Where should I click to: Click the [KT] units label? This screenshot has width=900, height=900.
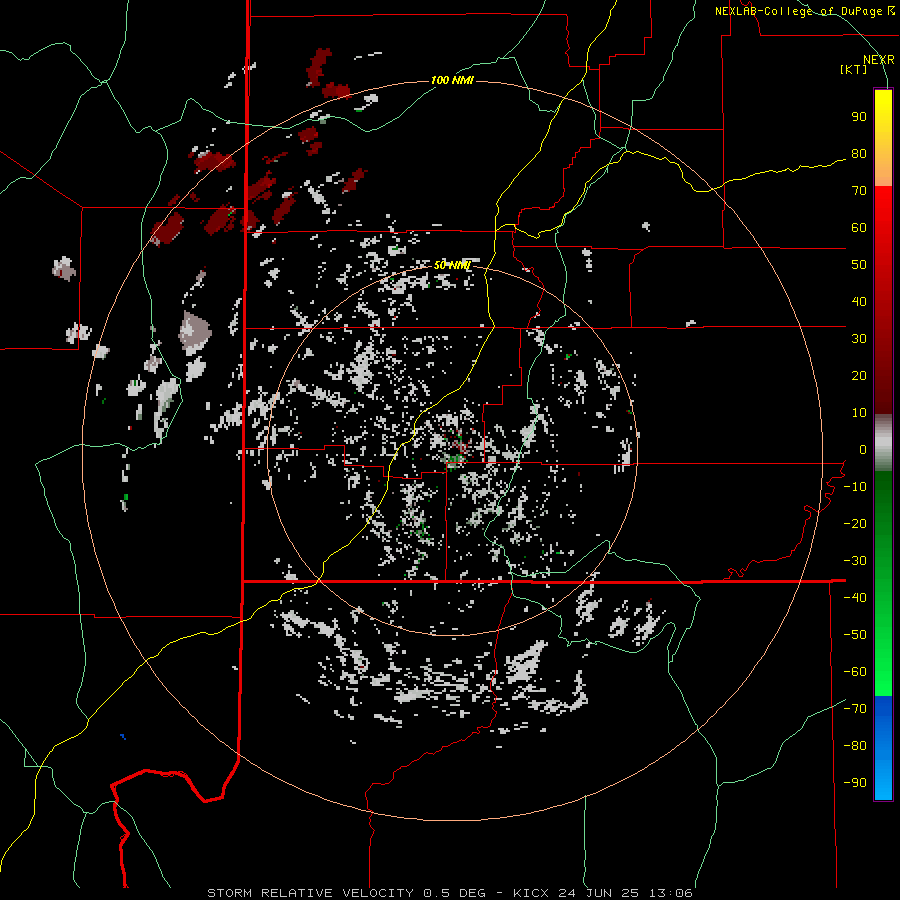[854, 69]
